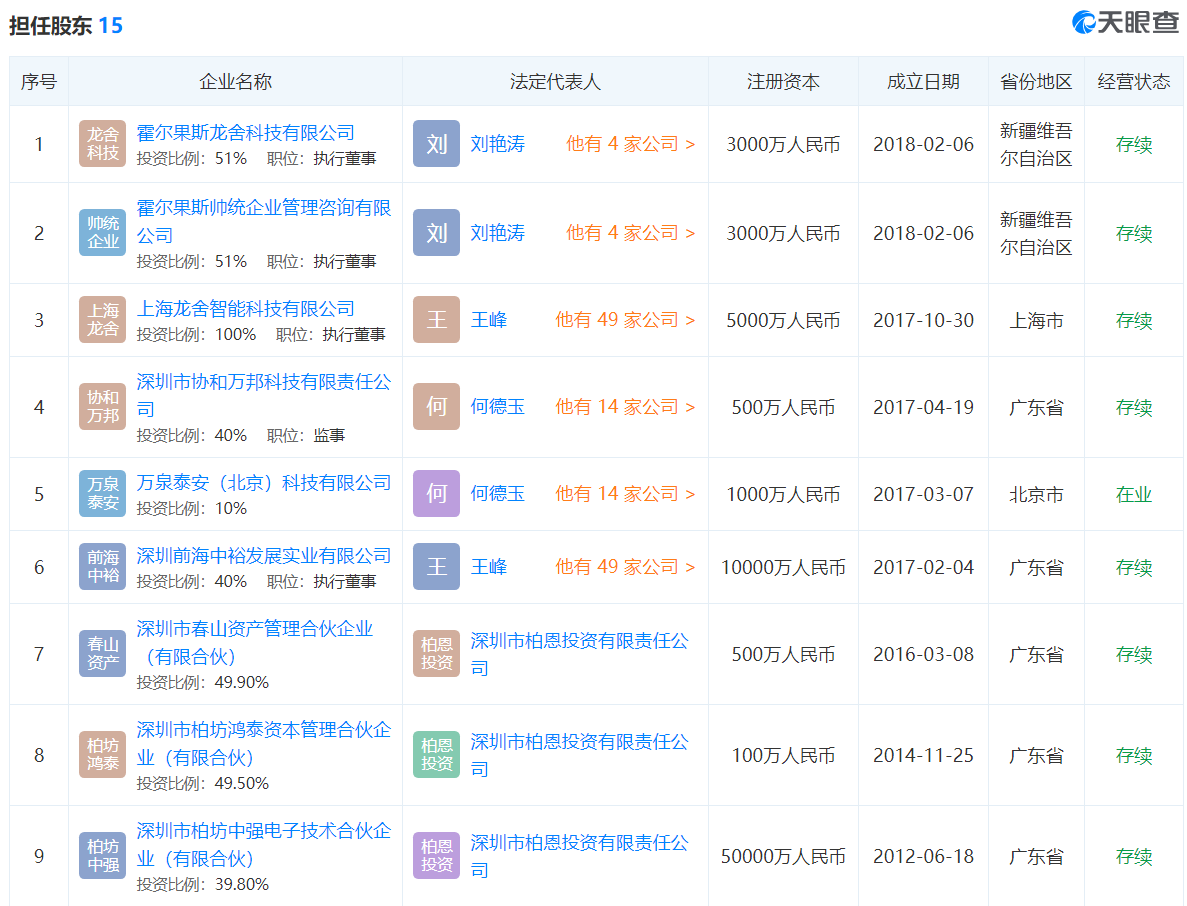Viewport: 1187px width, 906px height.
Task: Expand 他有 14 家公司 in row 5
Action: tap(624, 494)
